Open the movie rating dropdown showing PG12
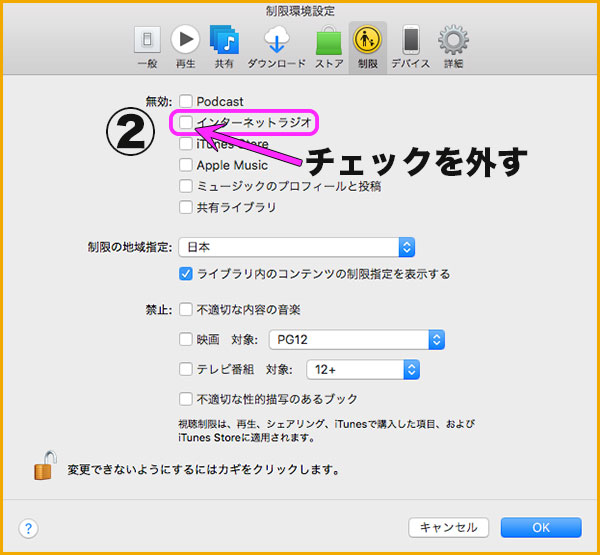Image resolution: width=600 pixels, height=555 pixels. 357,340
